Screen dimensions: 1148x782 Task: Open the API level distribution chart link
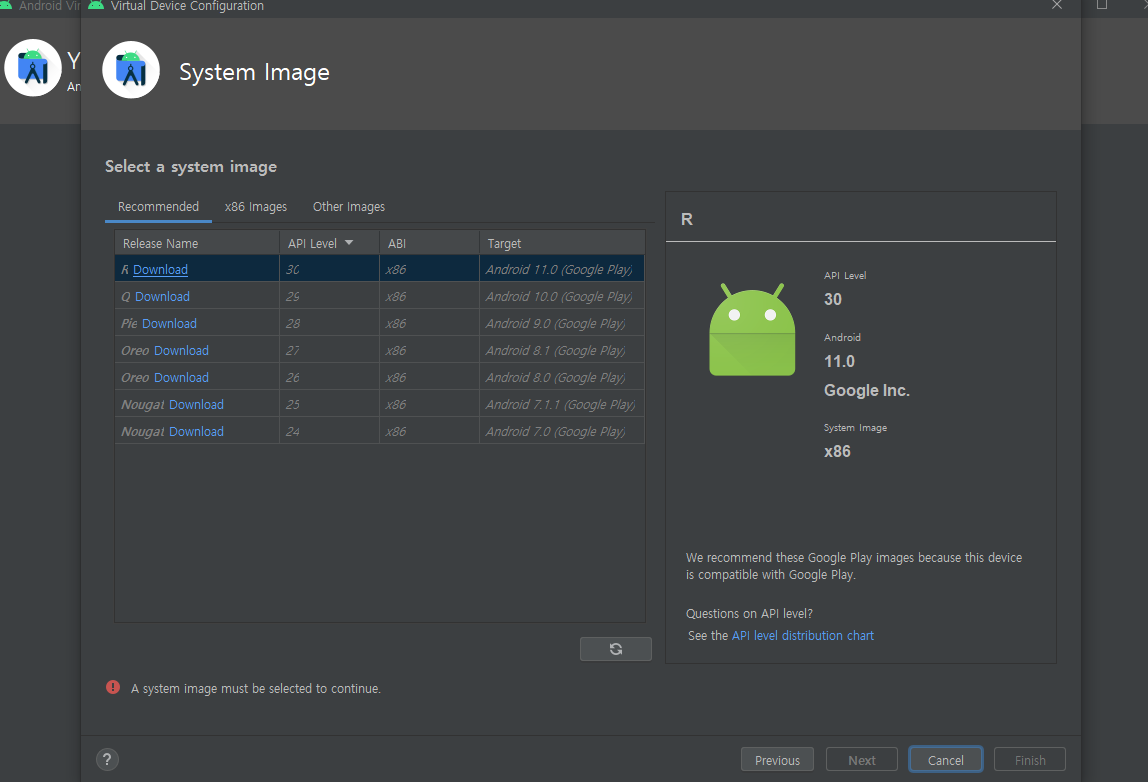coord(802,636)
